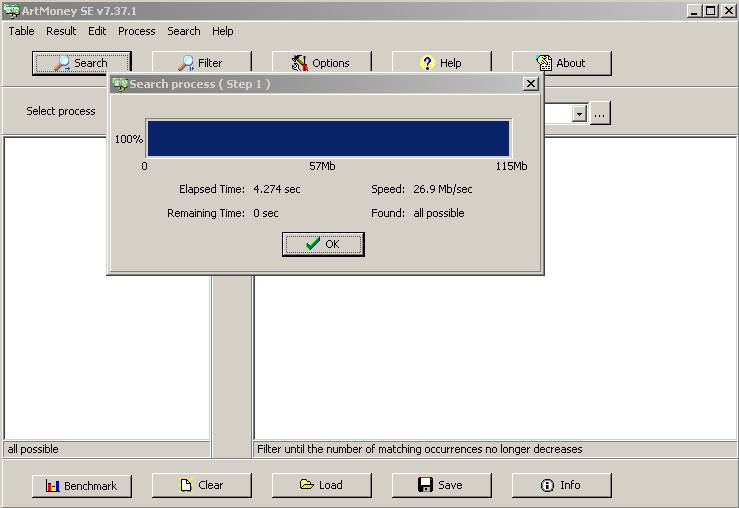This screenshot has height=508, width=739.
Task: Click the ellipsis browse button
Action: tap(600, 114)
